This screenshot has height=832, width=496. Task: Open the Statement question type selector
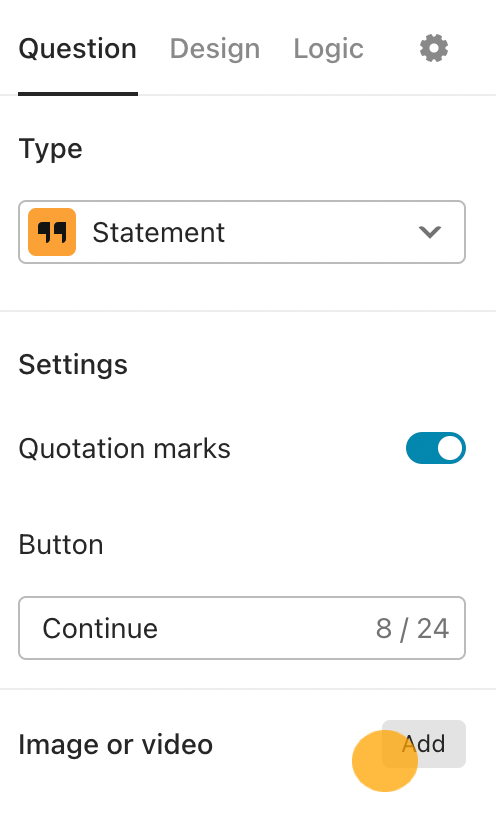click(x=242, y=232)
